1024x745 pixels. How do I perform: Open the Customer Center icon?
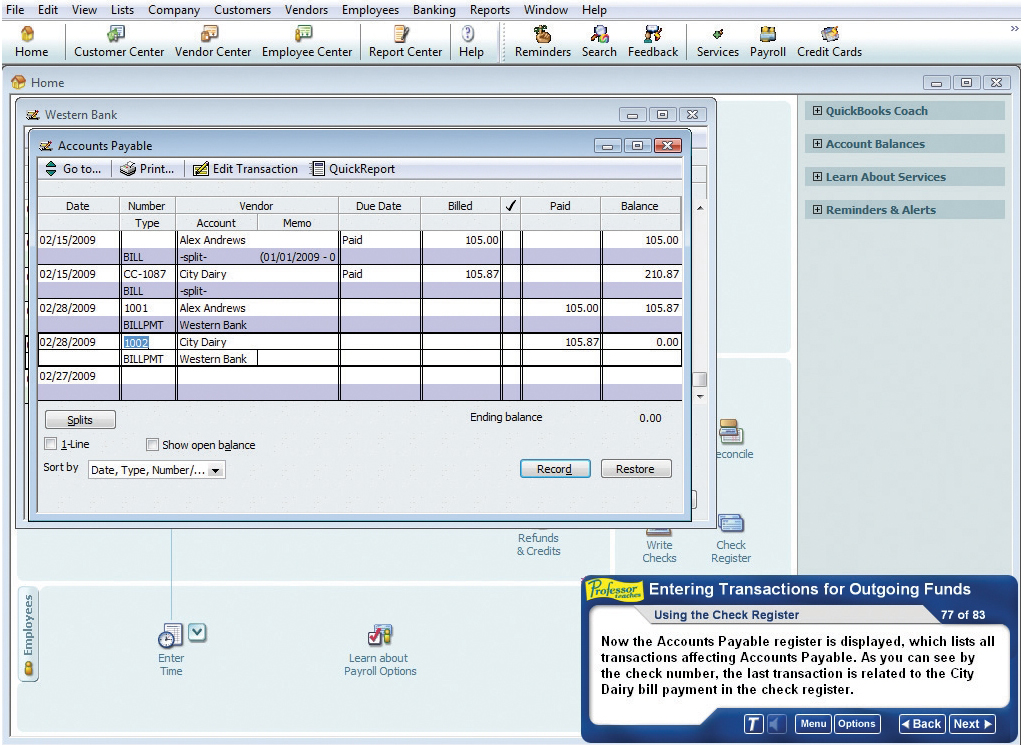point(119,42)
